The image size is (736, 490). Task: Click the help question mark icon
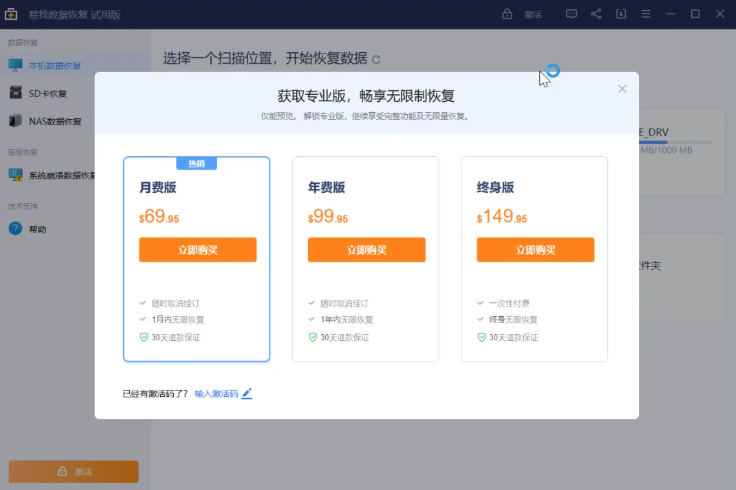tap(15, 229)
